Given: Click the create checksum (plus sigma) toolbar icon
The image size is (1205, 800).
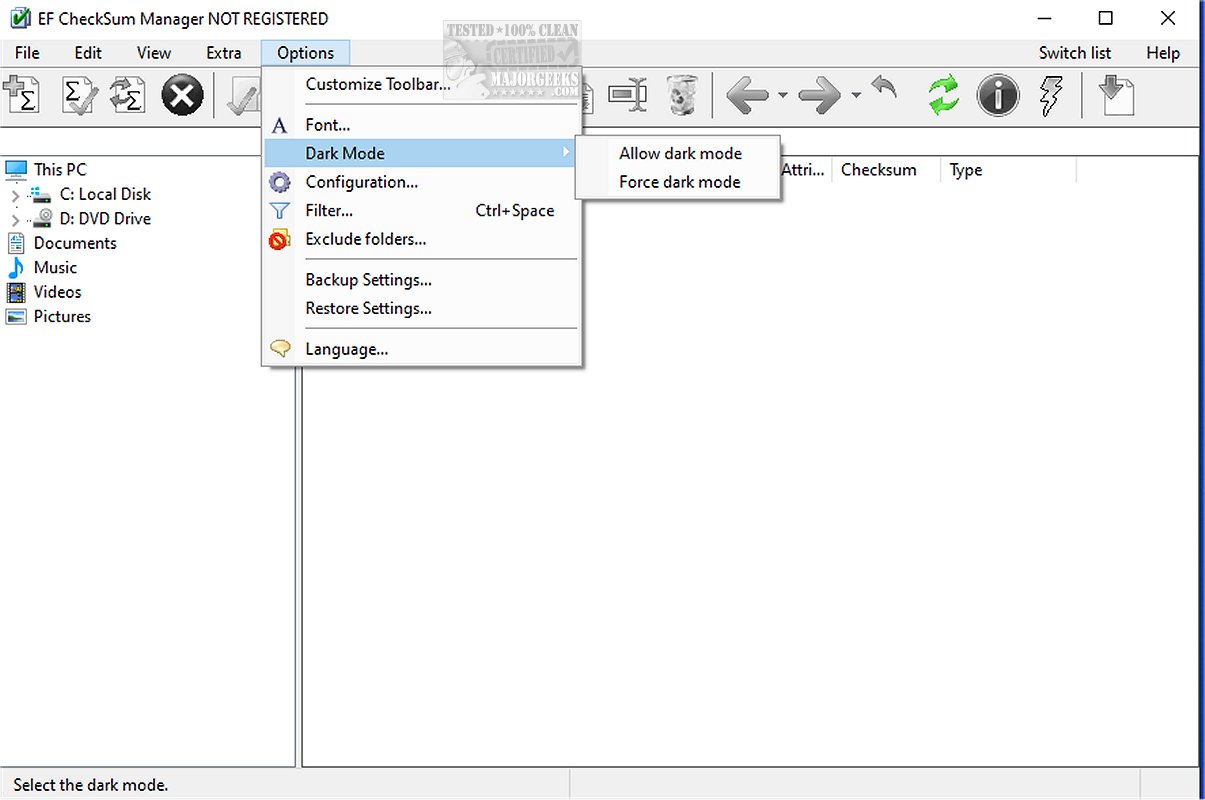Looking at the screenshot, I should pos(22,96).
